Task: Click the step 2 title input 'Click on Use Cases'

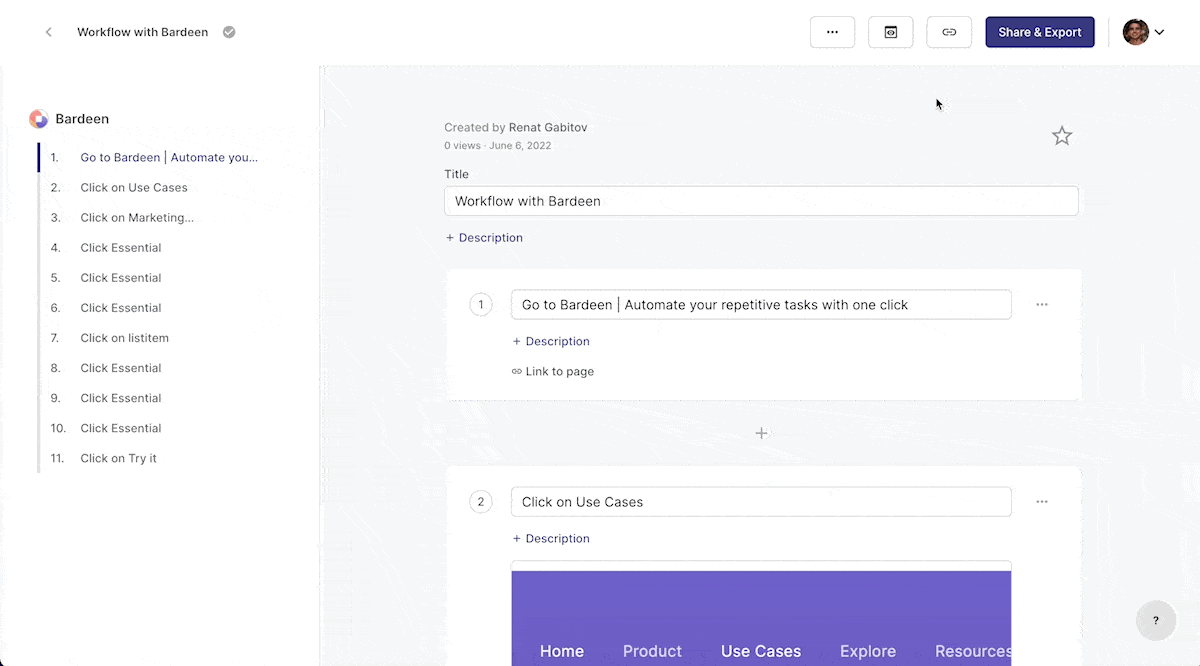Action: pos(761,502)
